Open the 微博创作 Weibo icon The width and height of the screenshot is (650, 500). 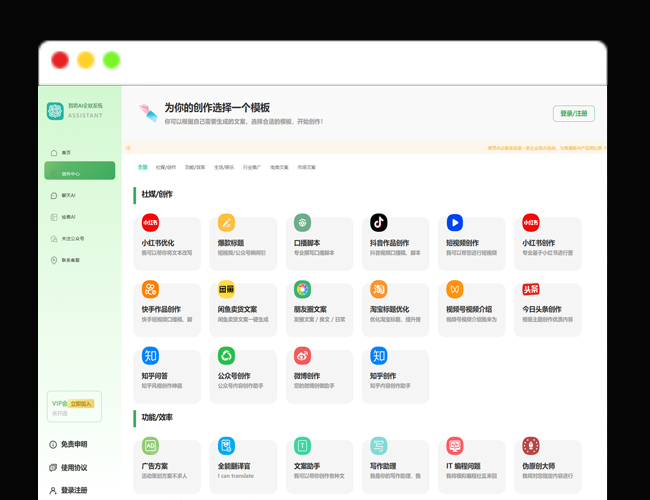(x=302, y=356)
